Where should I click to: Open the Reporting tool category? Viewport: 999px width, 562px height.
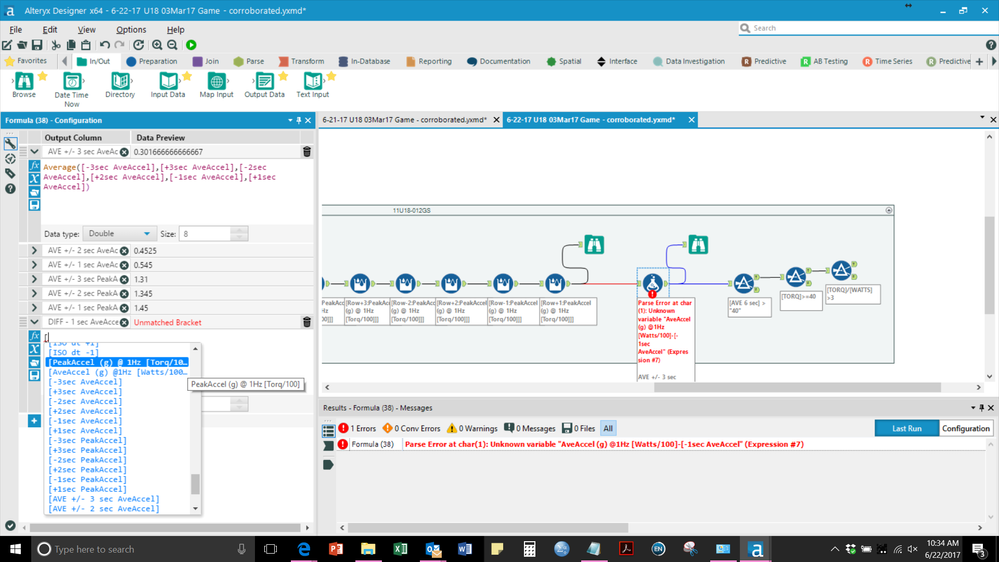tap(429, 61)
